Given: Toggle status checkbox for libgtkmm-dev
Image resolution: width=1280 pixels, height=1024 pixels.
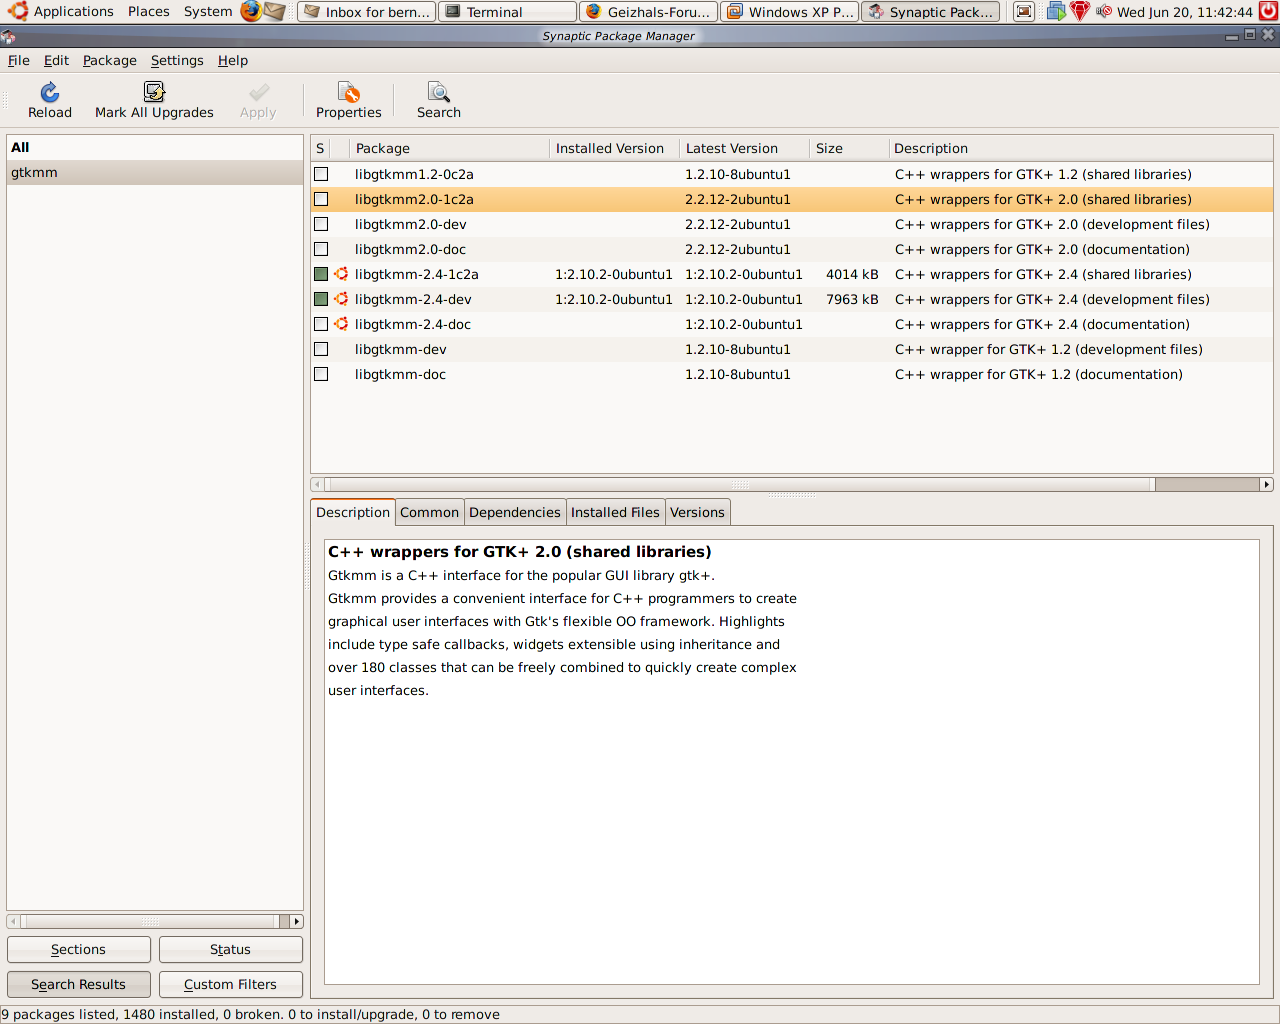Looking at the screenshot, I should pos(321,349).
